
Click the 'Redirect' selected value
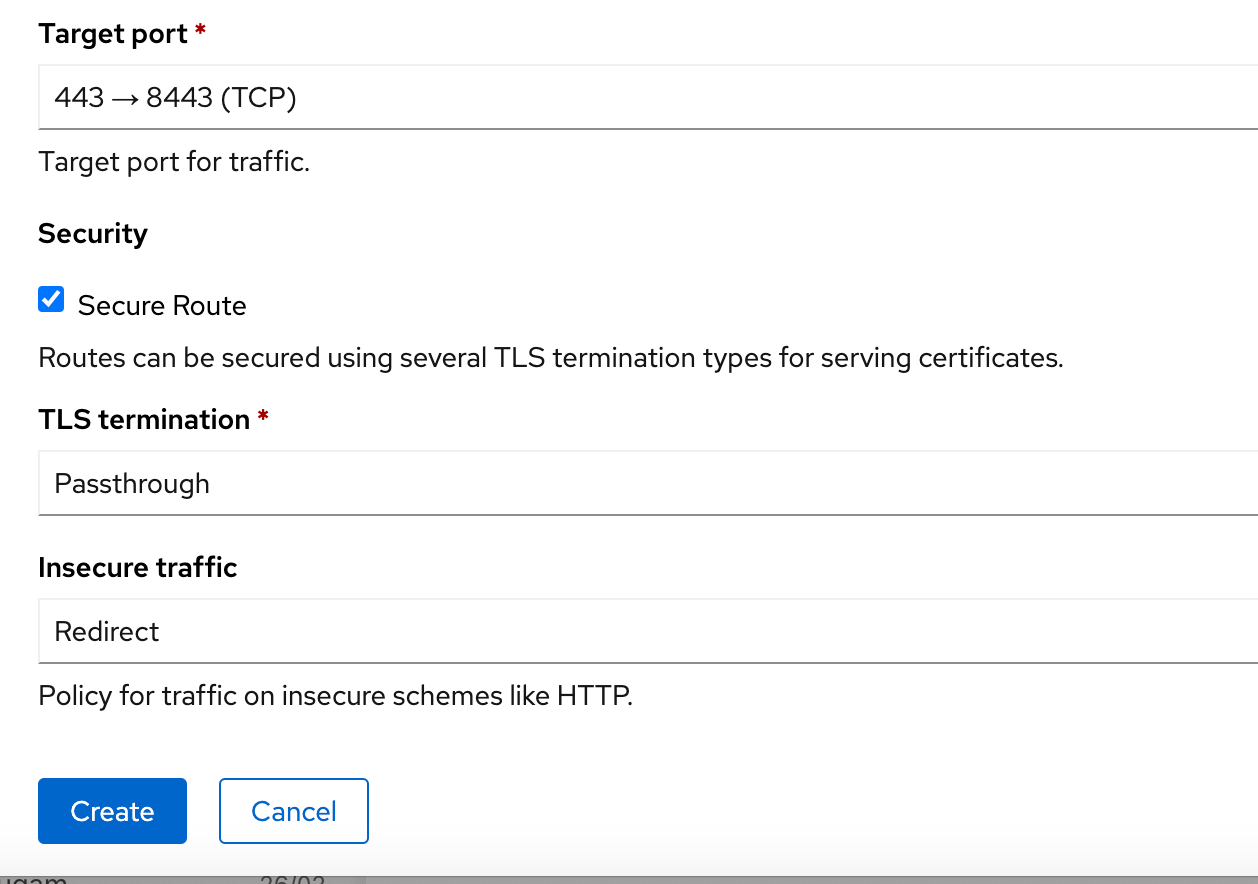point(107,632)
